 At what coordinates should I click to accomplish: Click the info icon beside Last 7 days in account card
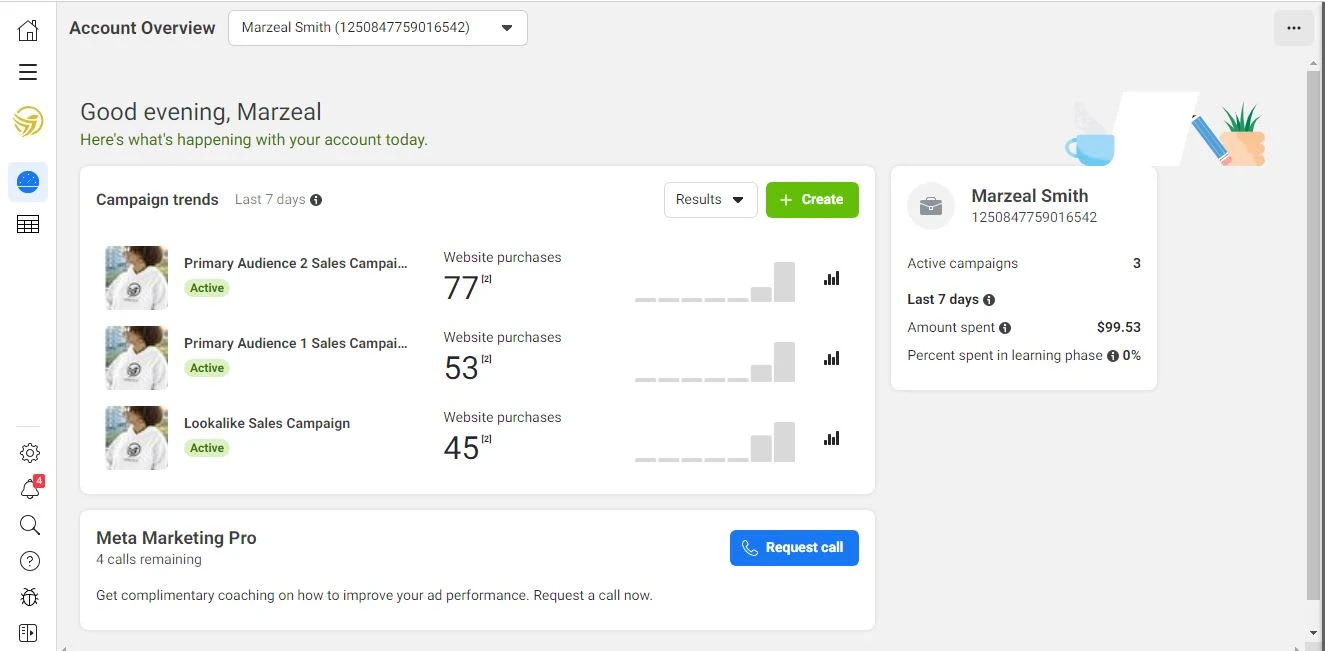[x=989, y=300]
